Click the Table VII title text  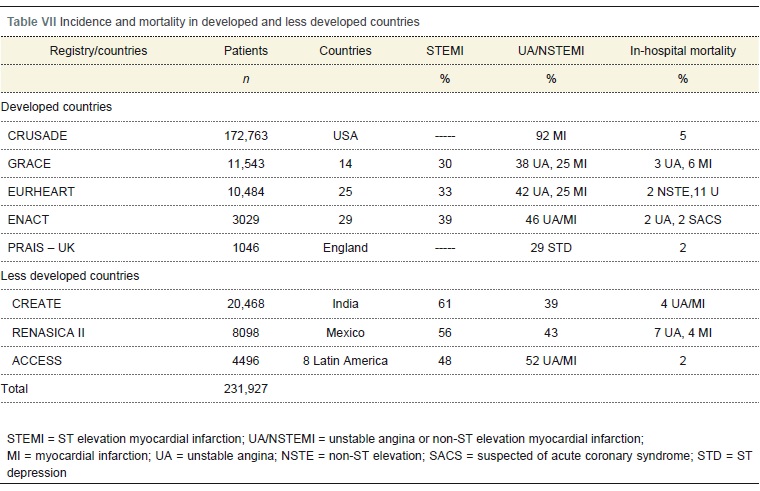[x=213, y=21]
